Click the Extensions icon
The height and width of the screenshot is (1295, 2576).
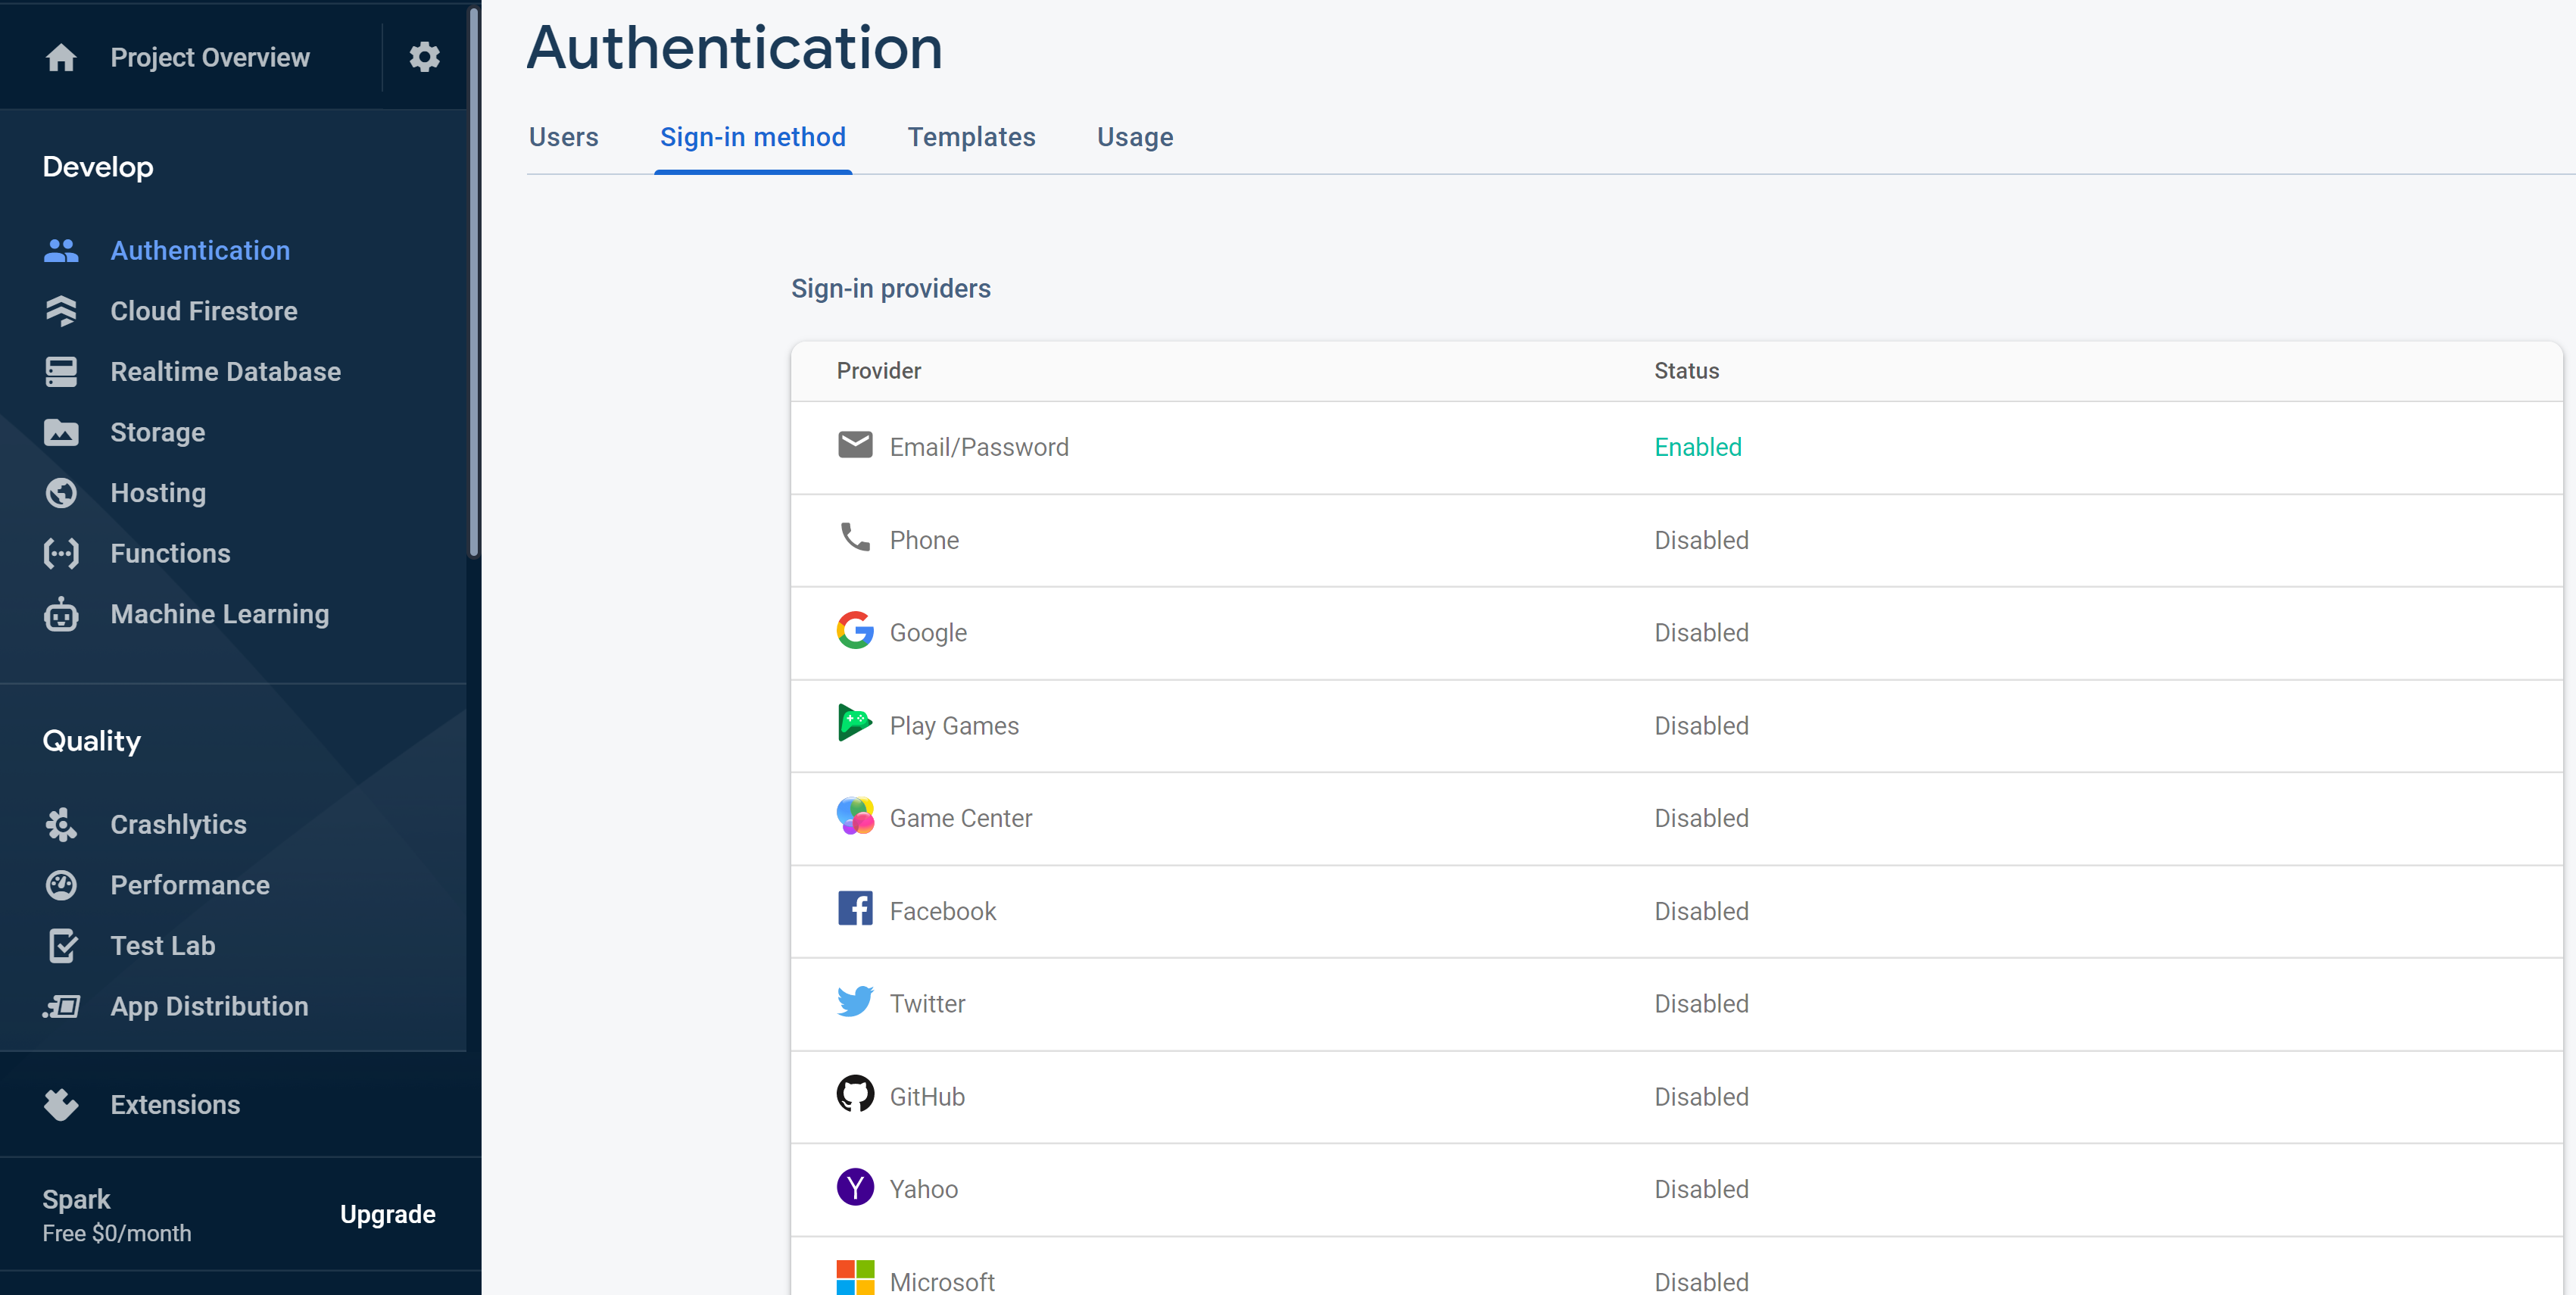61,1103
